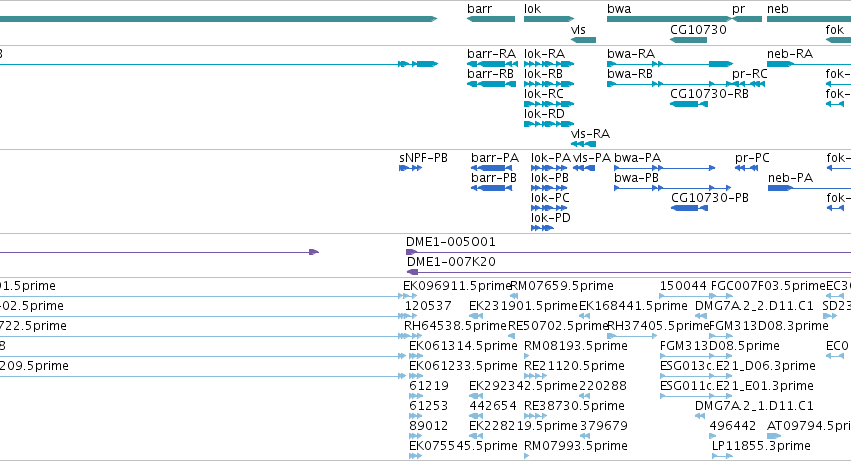Image resolution: width=851 pixels, height=461 pixels.
Task: Select the vls gene label
Action: click(x=579, y=30)
